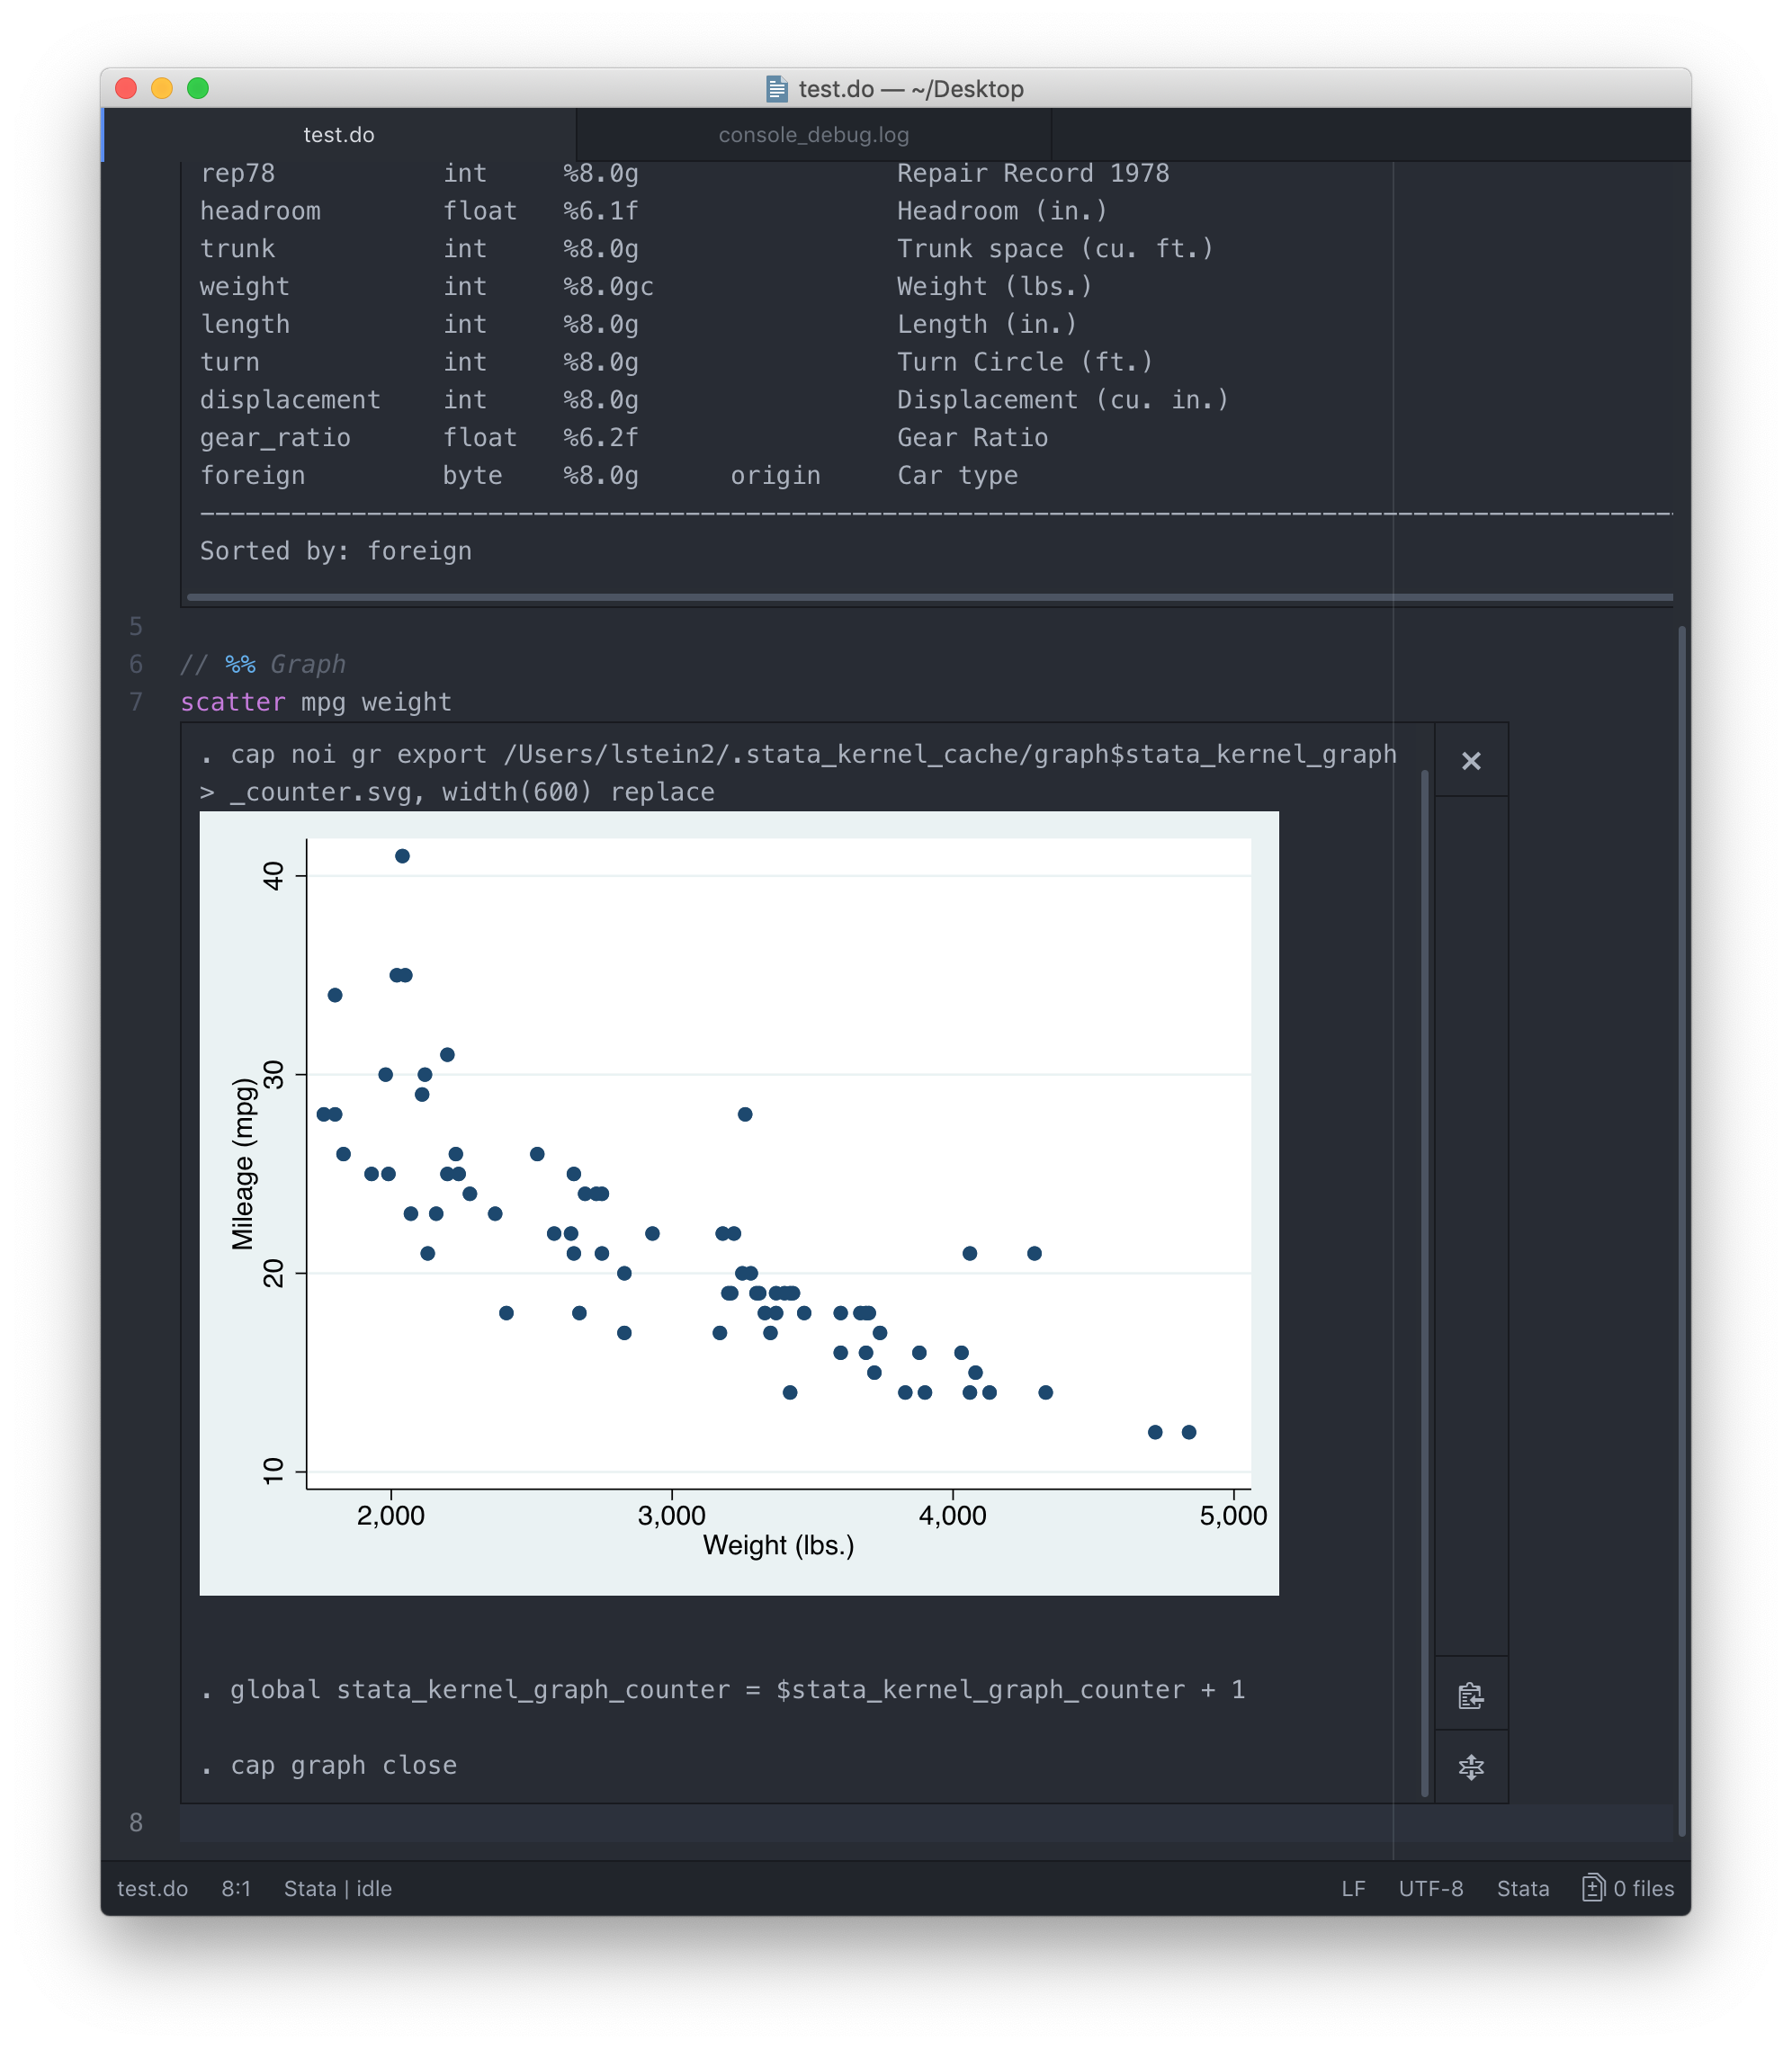Click line number 7 in the gutter
1792x2049 pixels.
click(136, 701)
